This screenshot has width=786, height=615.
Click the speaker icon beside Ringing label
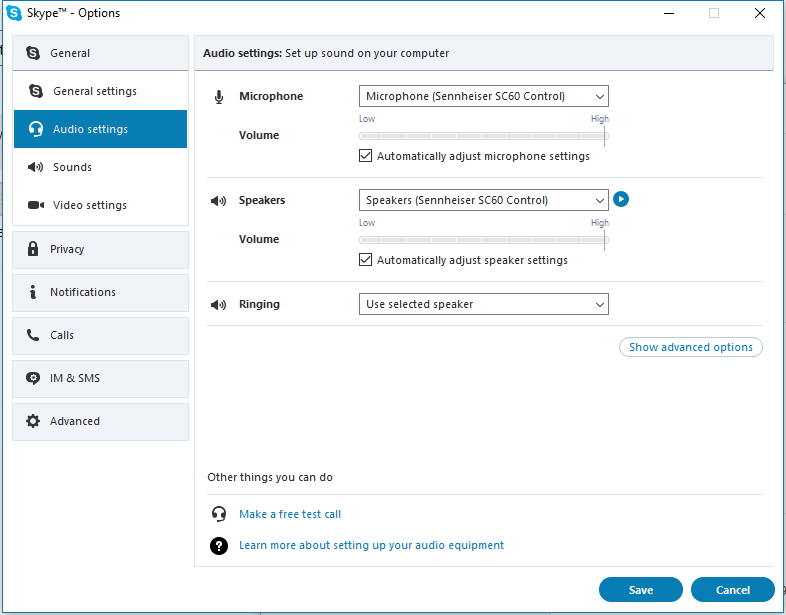point(219,305)
